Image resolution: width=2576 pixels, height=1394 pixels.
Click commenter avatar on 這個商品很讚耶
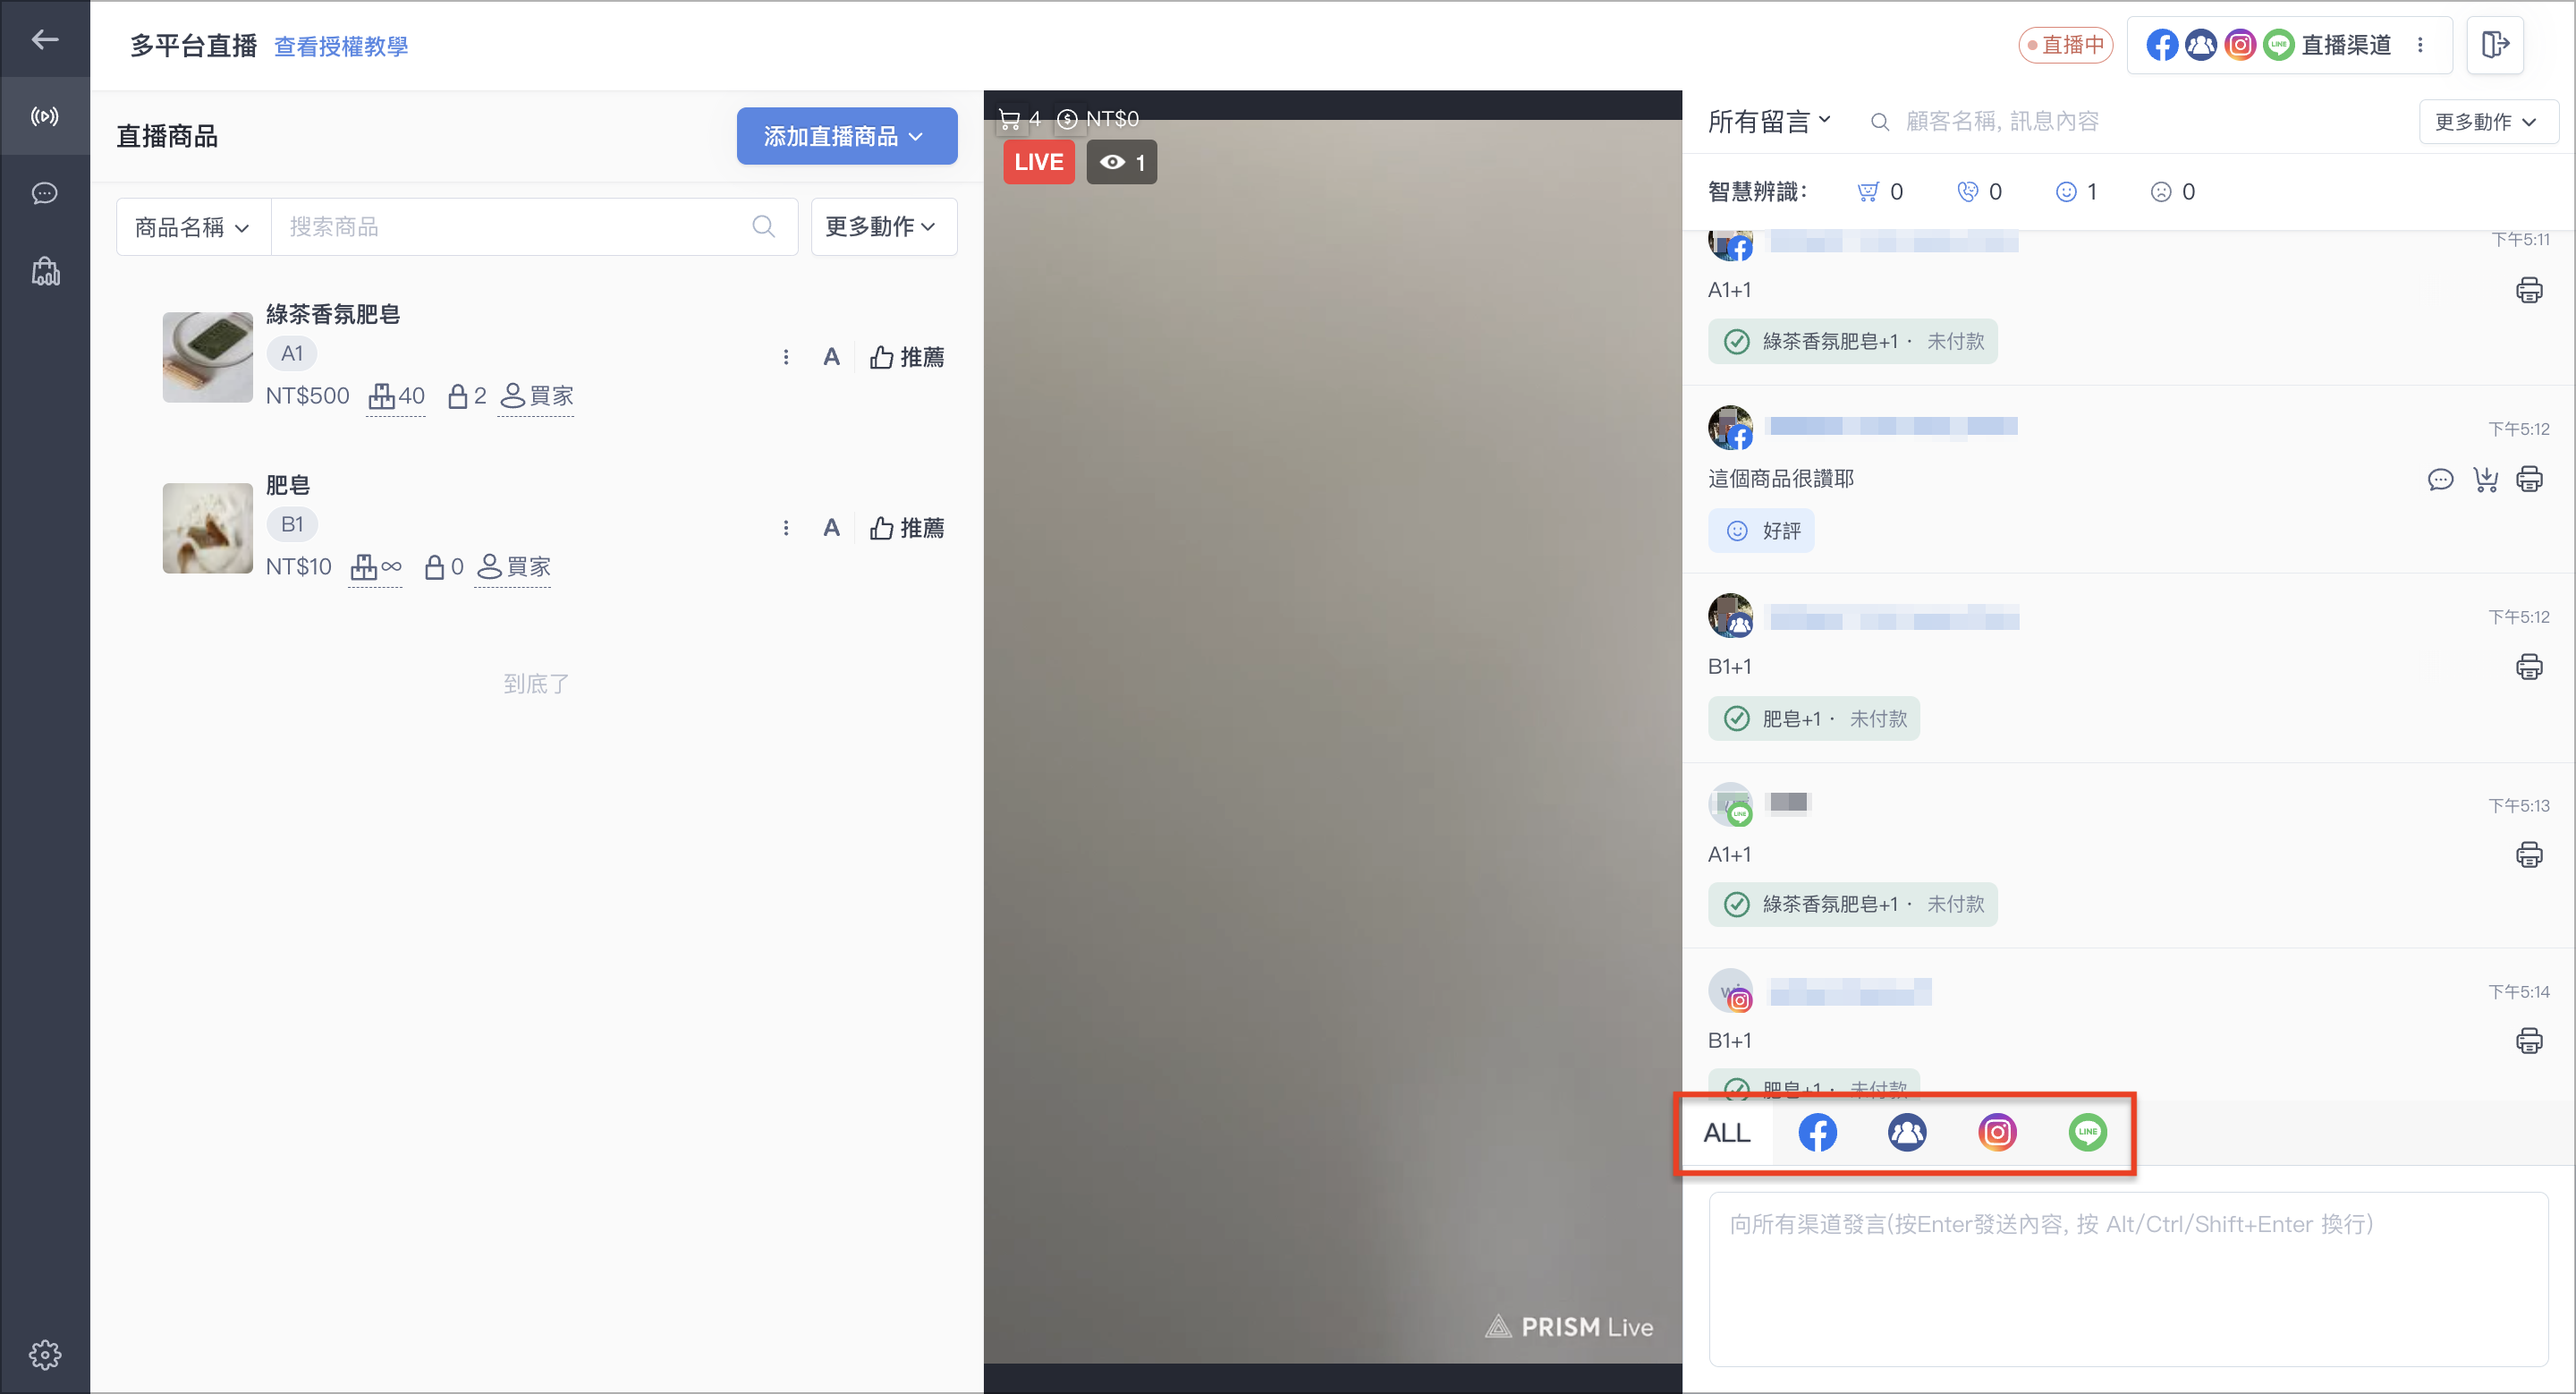point(1730,428)
